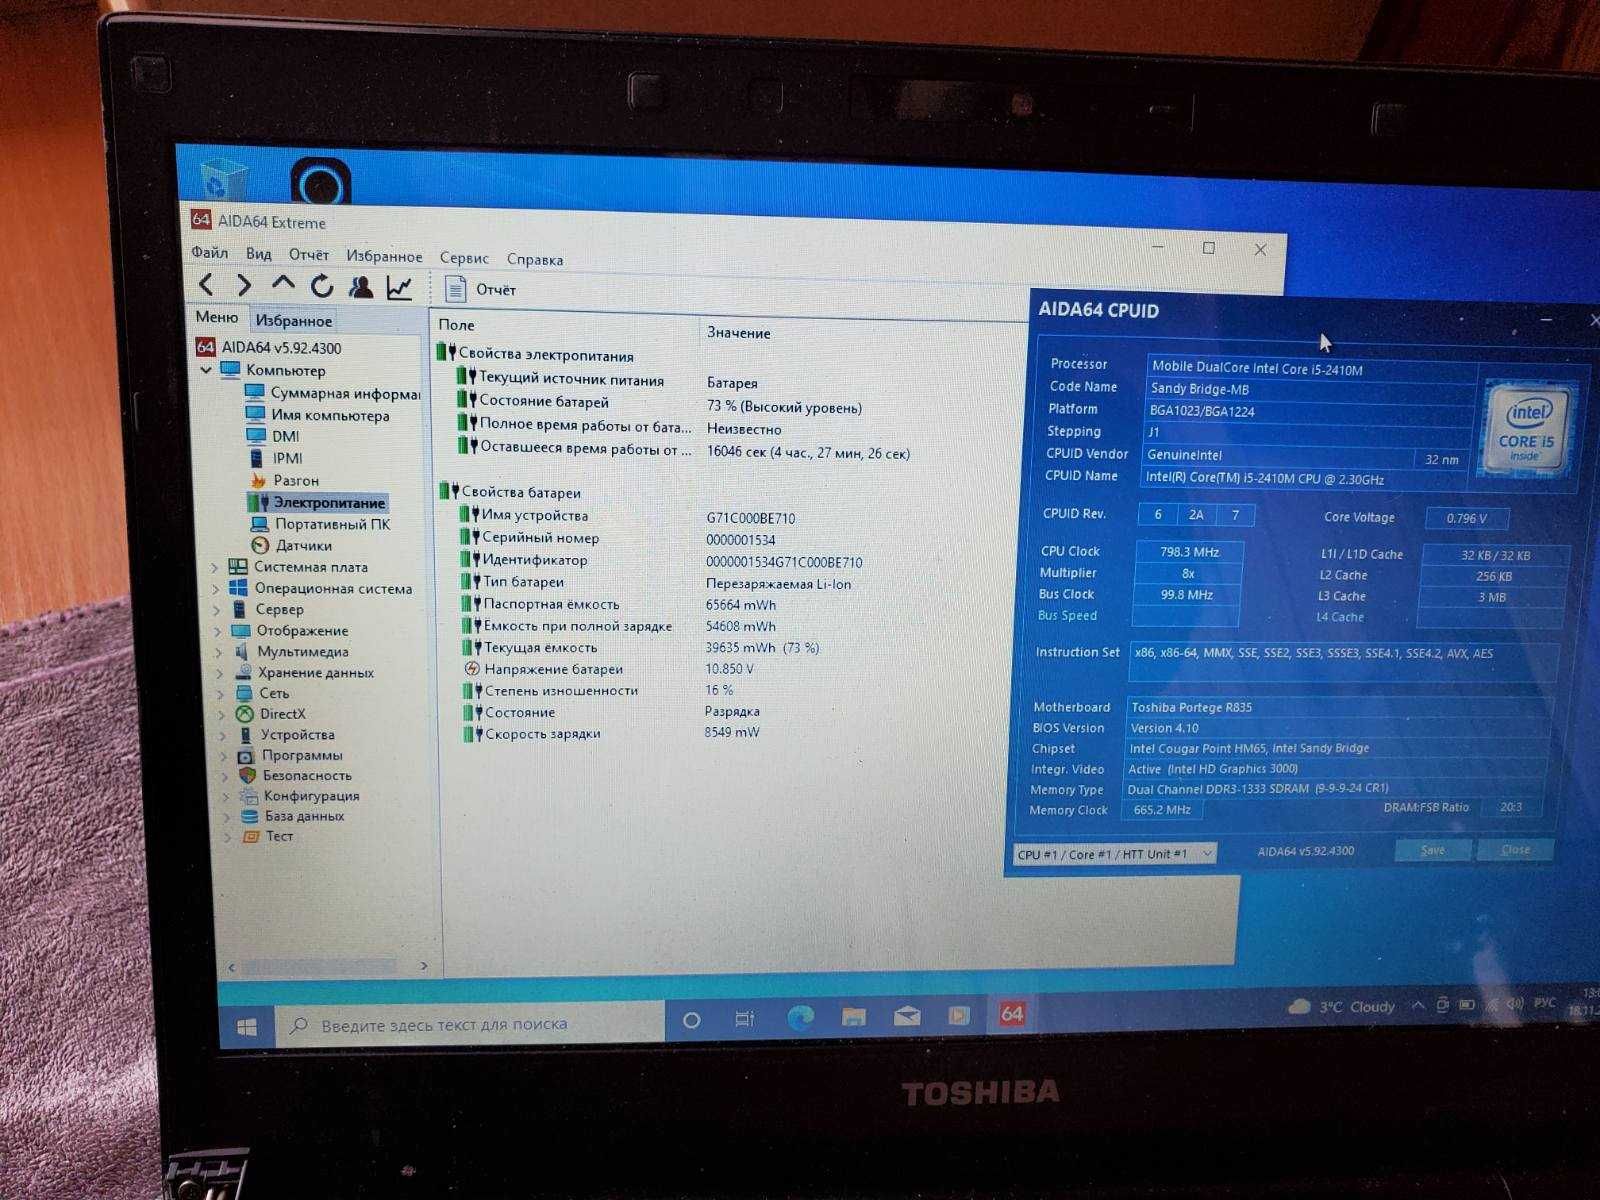Click the tree panel horizontal scrollbar
This screenshot has height=1200, width=1600.
point(330,966)
